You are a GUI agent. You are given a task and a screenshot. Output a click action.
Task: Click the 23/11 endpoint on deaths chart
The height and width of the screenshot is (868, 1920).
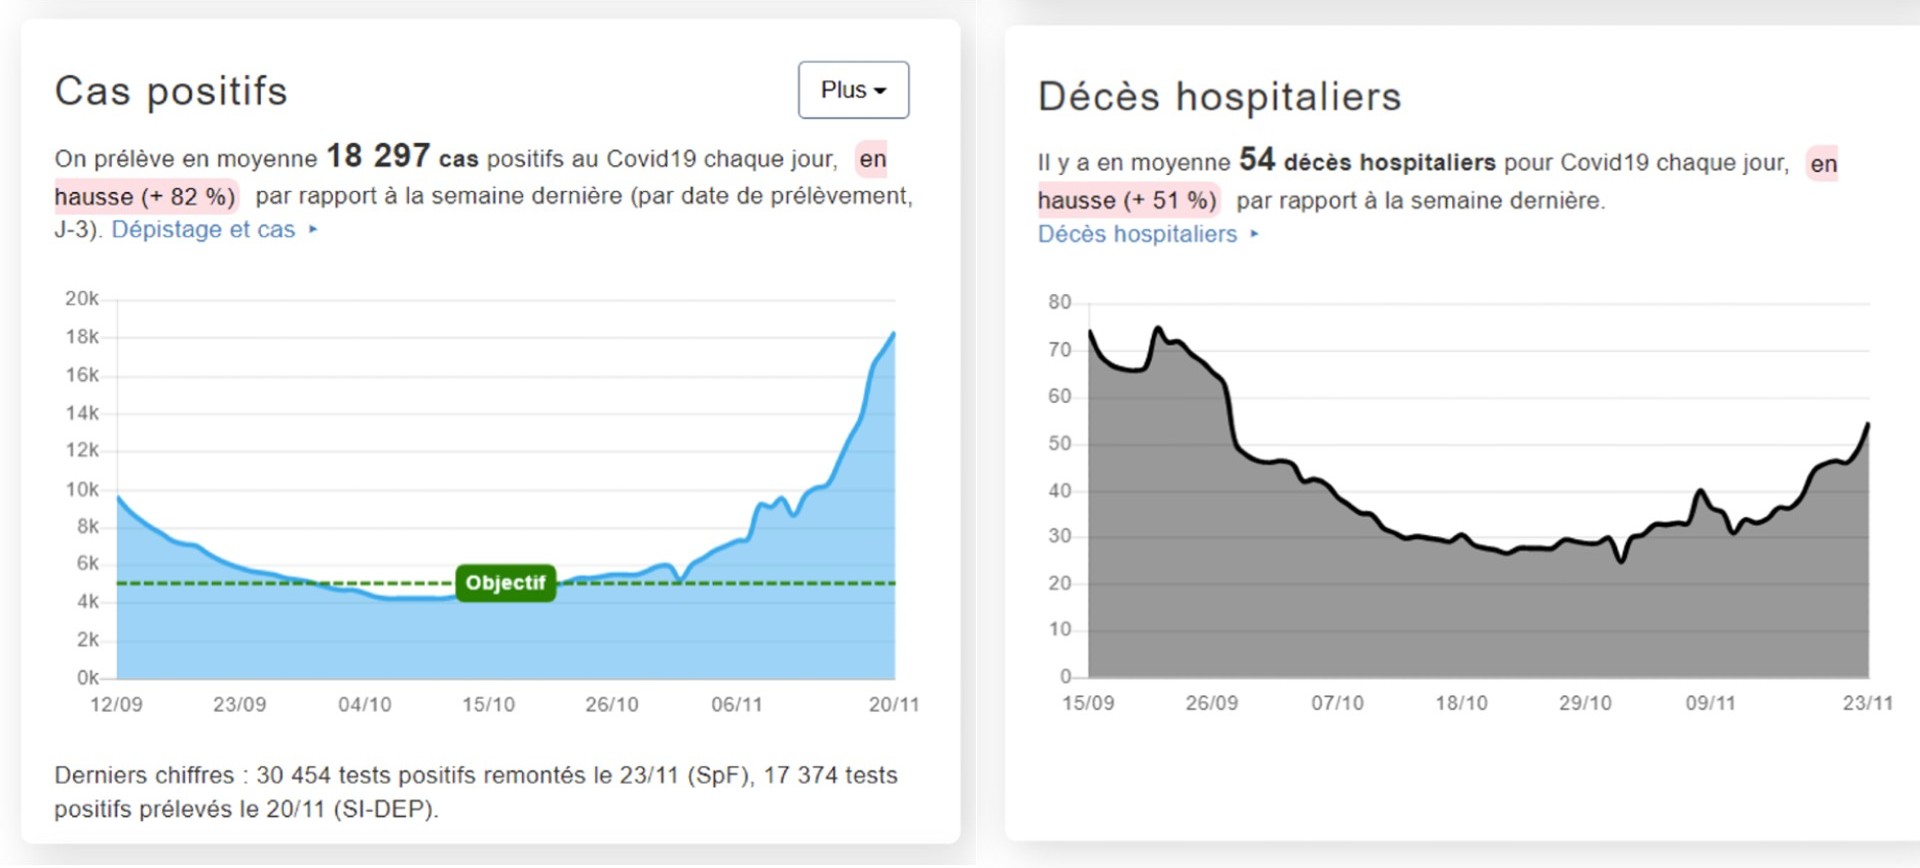tap(1867, 425)
